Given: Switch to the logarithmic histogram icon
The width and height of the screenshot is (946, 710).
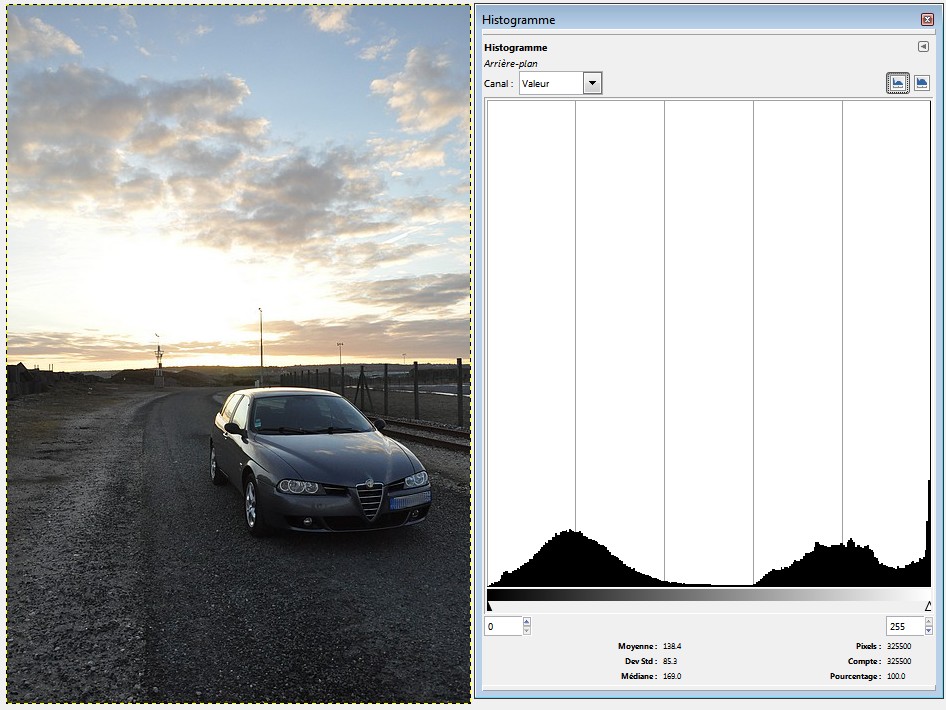Looking at the screenshot, I should point(921,84).
